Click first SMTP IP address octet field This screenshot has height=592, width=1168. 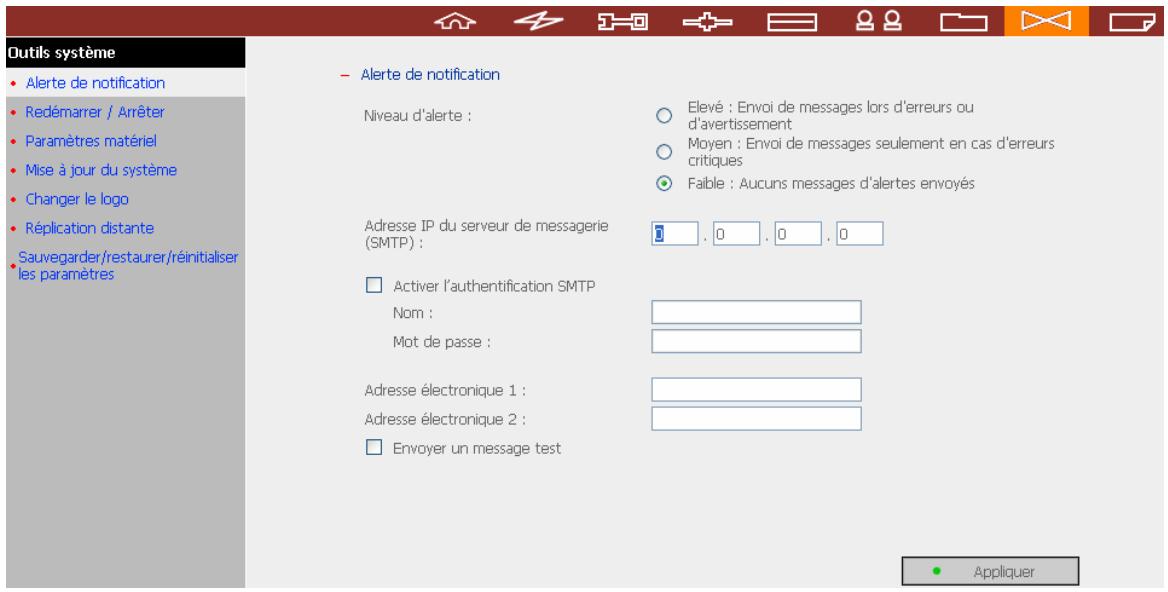click(675, 234)
